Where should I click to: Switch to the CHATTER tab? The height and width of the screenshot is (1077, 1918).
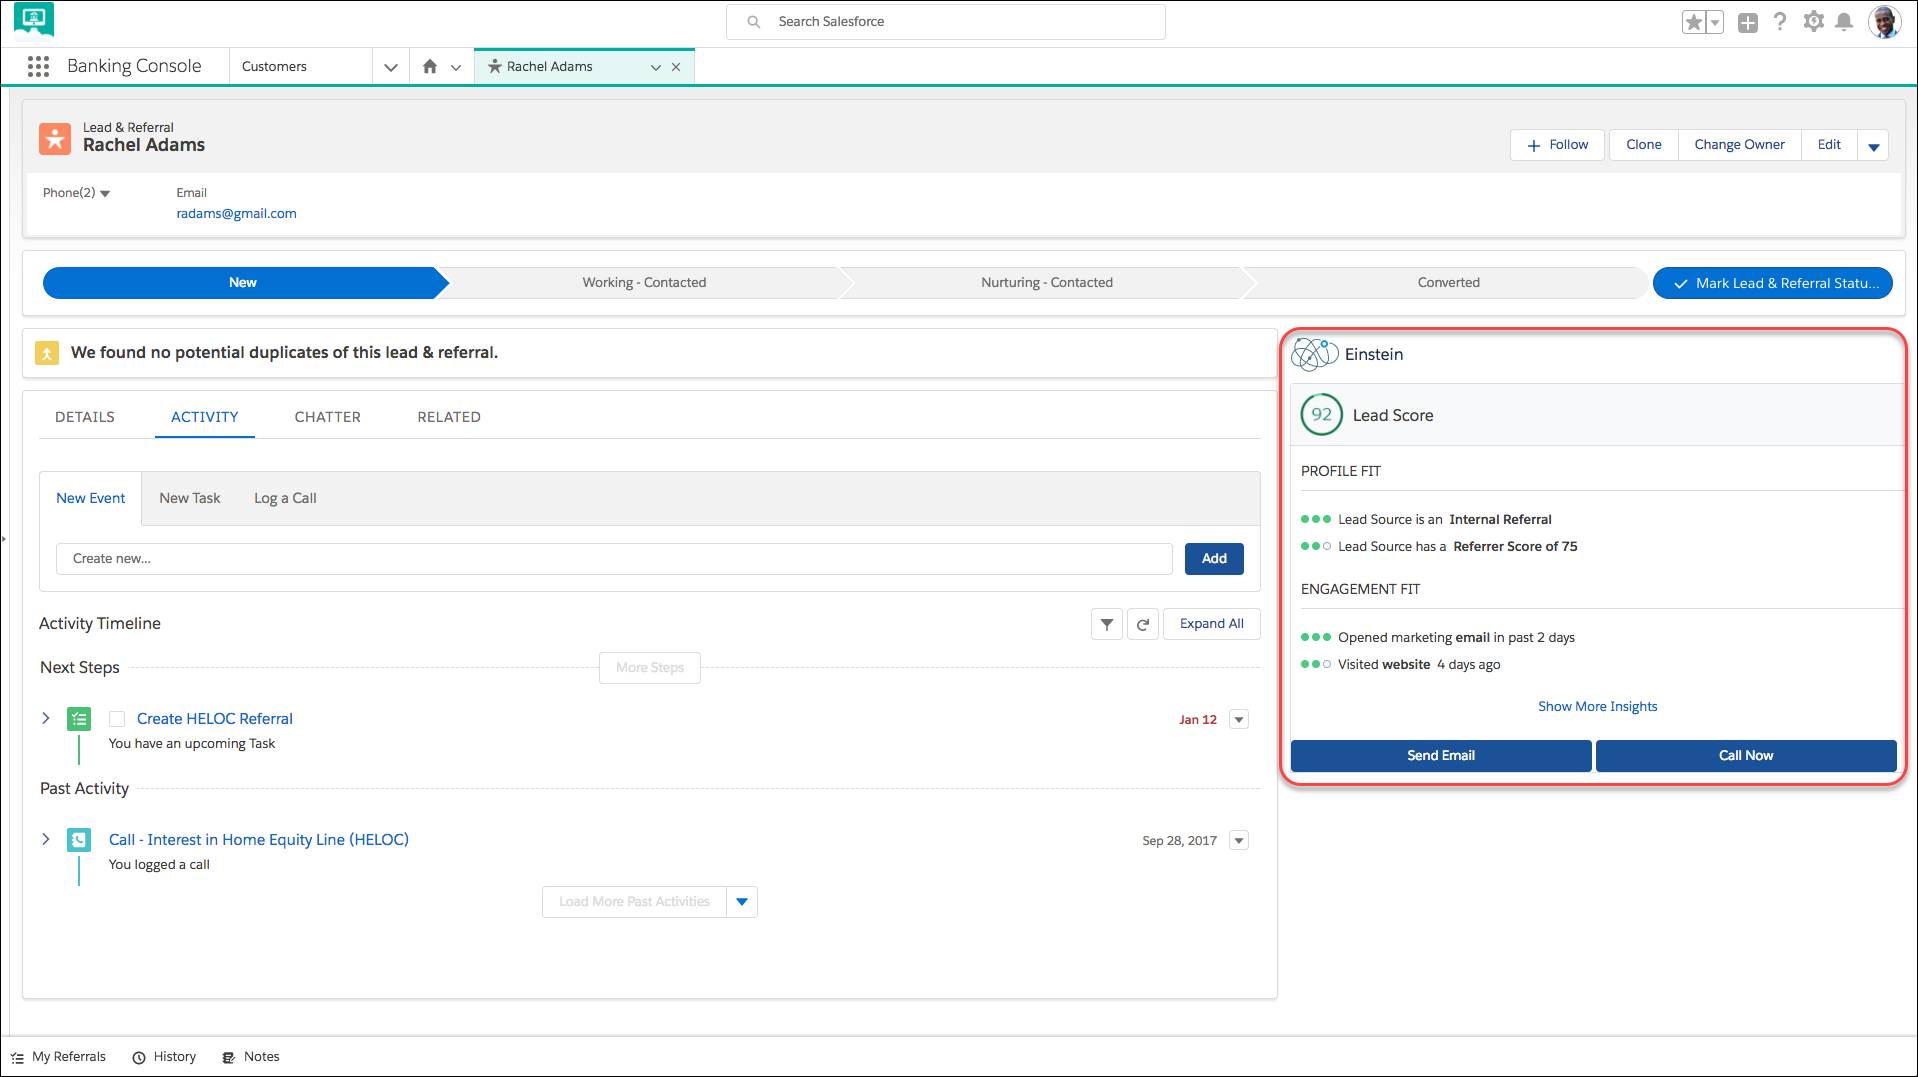pos(328,417)
